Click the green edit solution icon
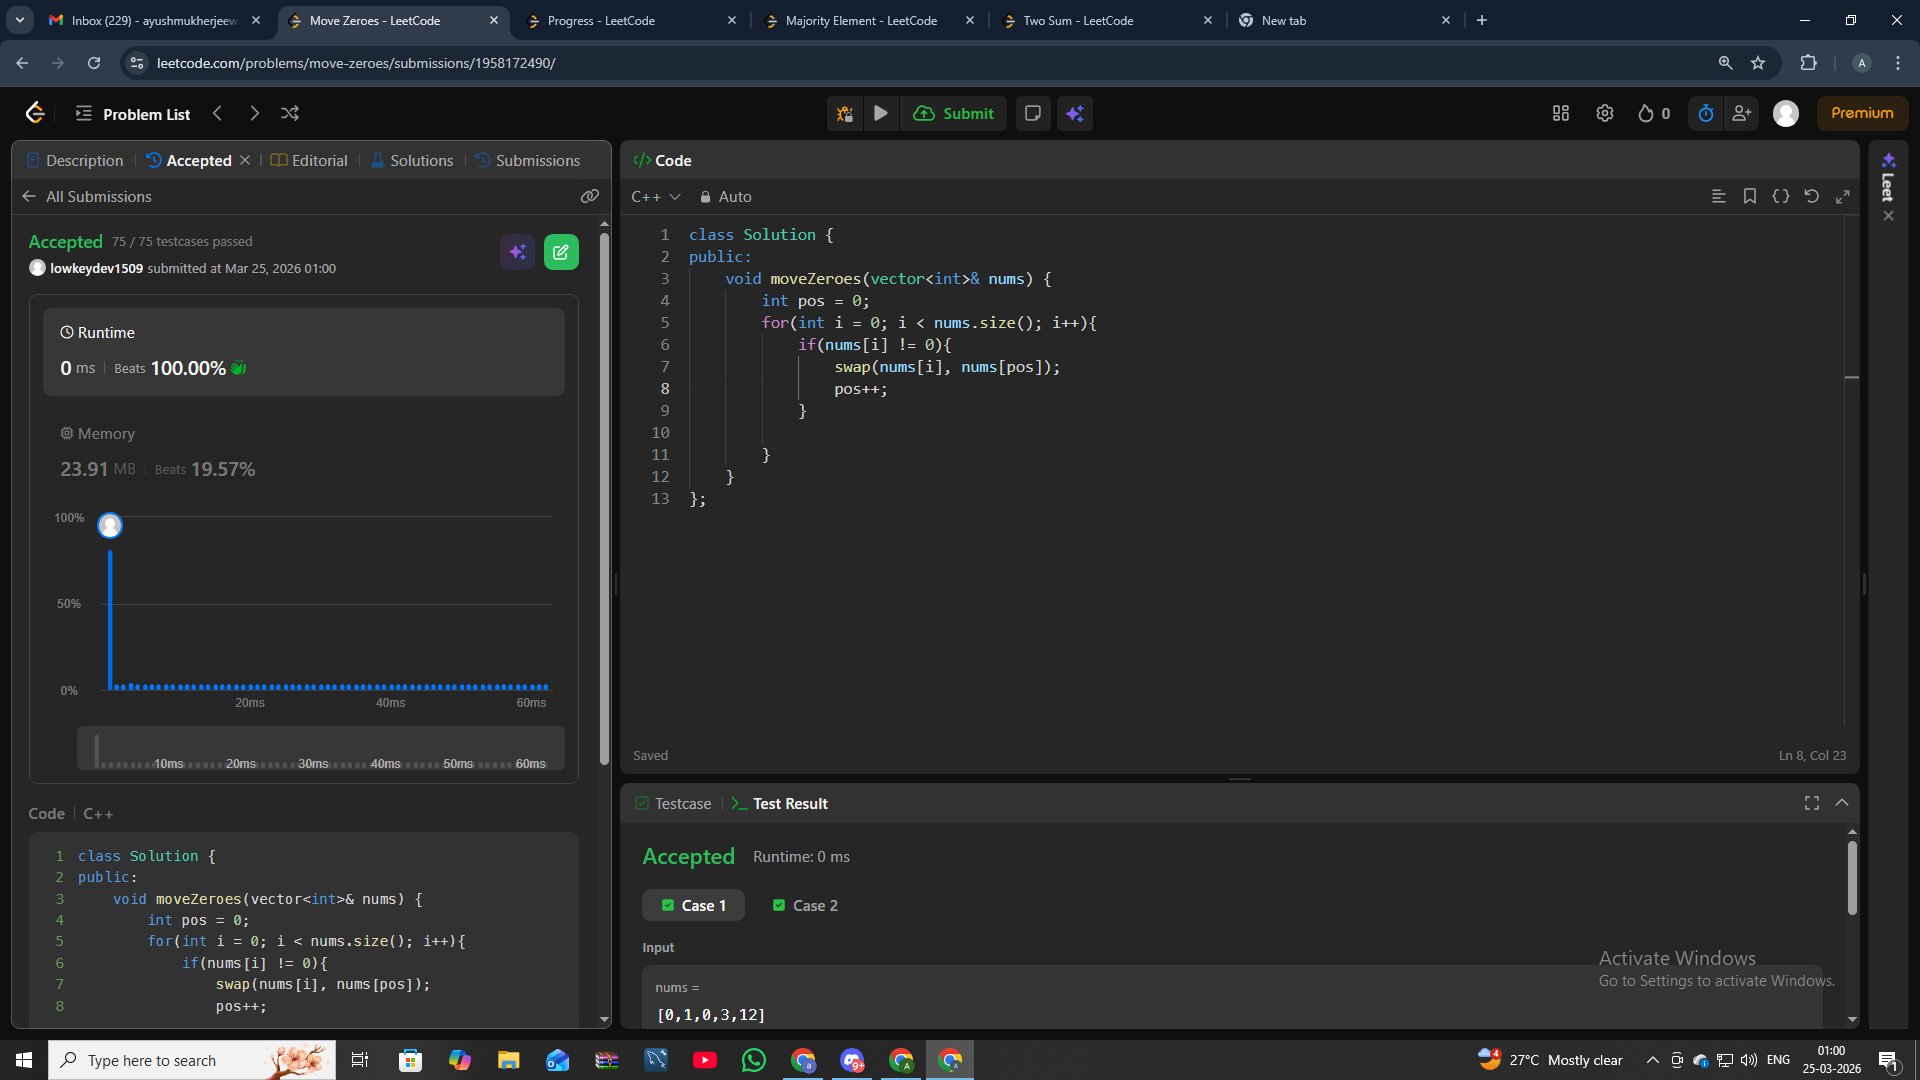 pyautogui.click(x=561, y=253)
